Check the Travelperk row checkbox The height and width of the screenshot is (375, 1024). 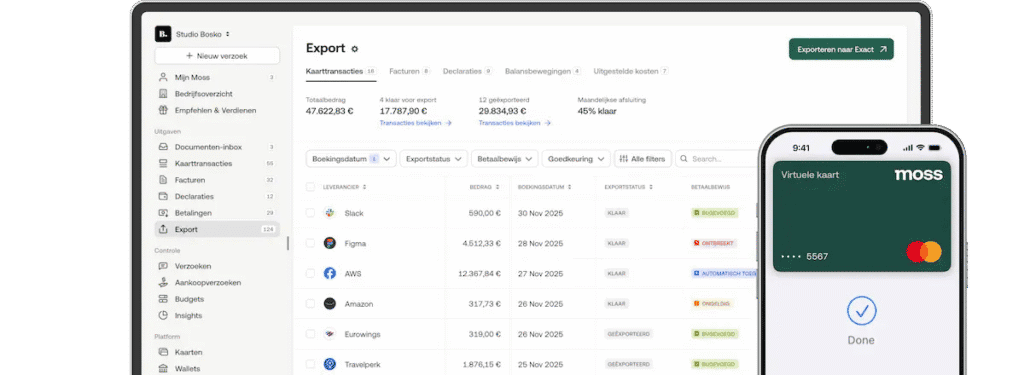pyautogui.click(x=310, y=364)
